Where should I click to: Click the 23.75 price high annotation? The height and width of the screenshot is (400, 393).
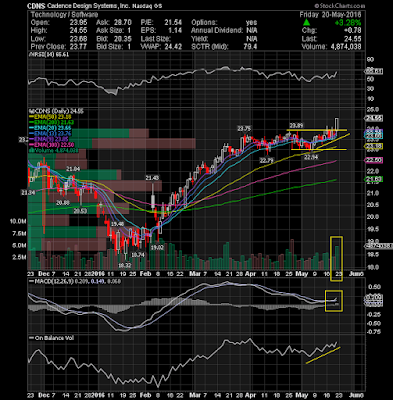(x=244, y=128)
